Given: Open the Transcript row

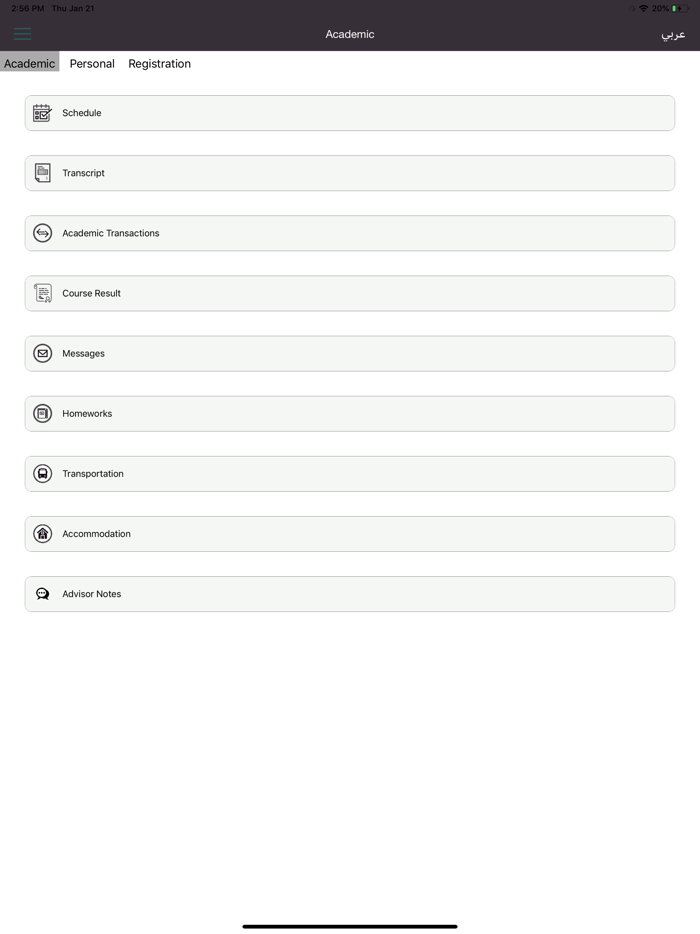Looking at the screenshot, I should 350,173.
